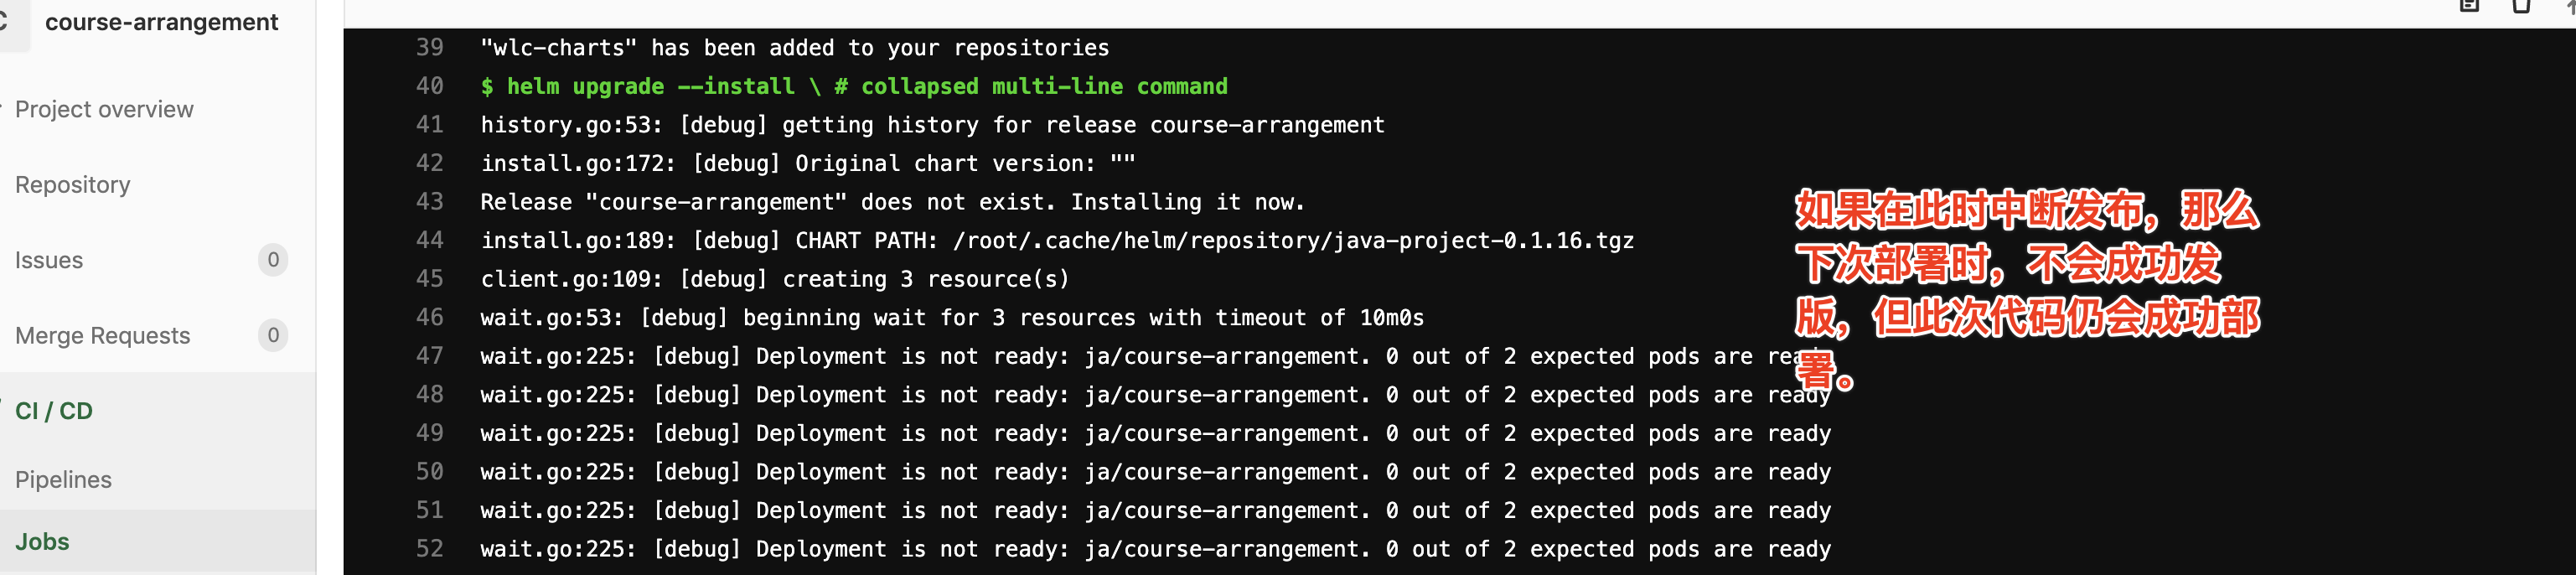This screenshot has height=575, width=2576.
Task: Click log line number 46
Action: coord(430,317)
